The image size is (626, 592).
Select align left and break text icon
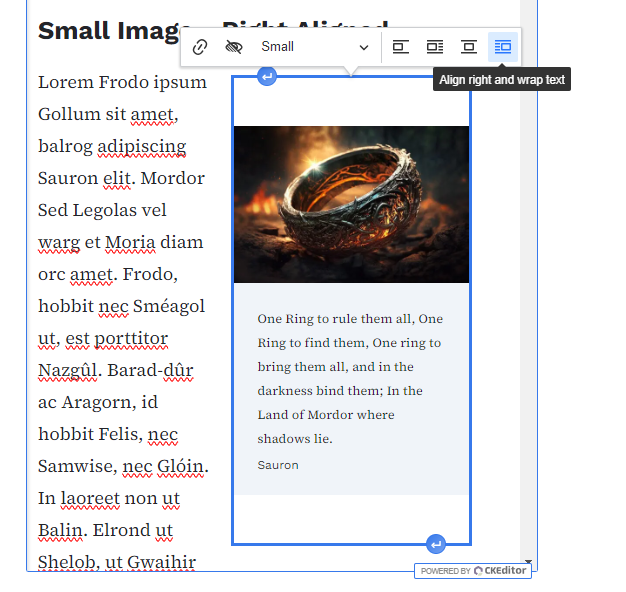coord(400,47)
